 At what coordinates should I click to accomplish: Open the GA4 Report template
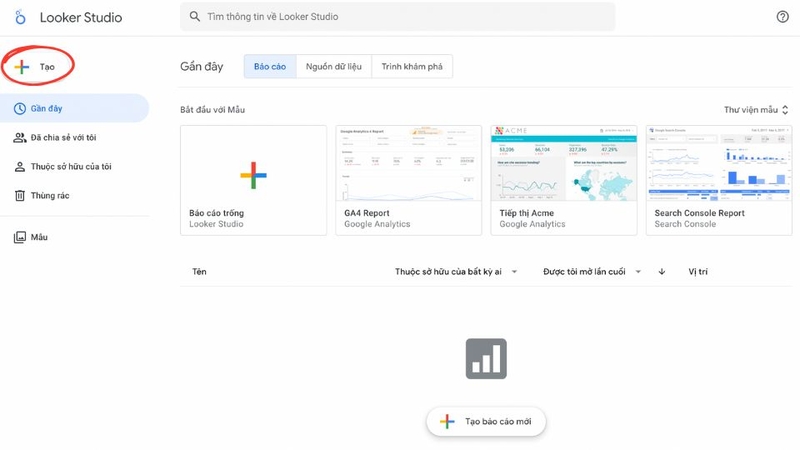pyautogui.click(x=409, y=180)
